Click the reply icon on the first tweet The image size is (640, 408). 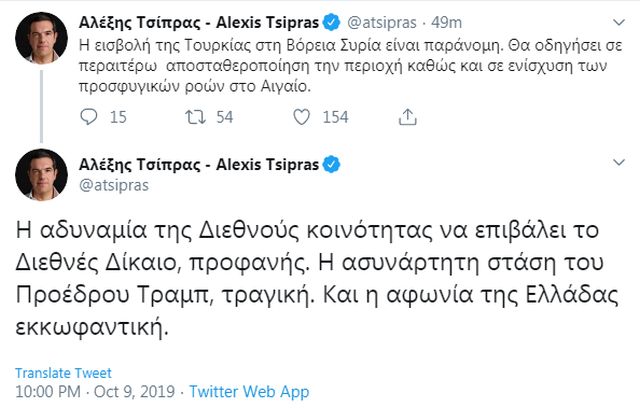click(x=89, y=117)
